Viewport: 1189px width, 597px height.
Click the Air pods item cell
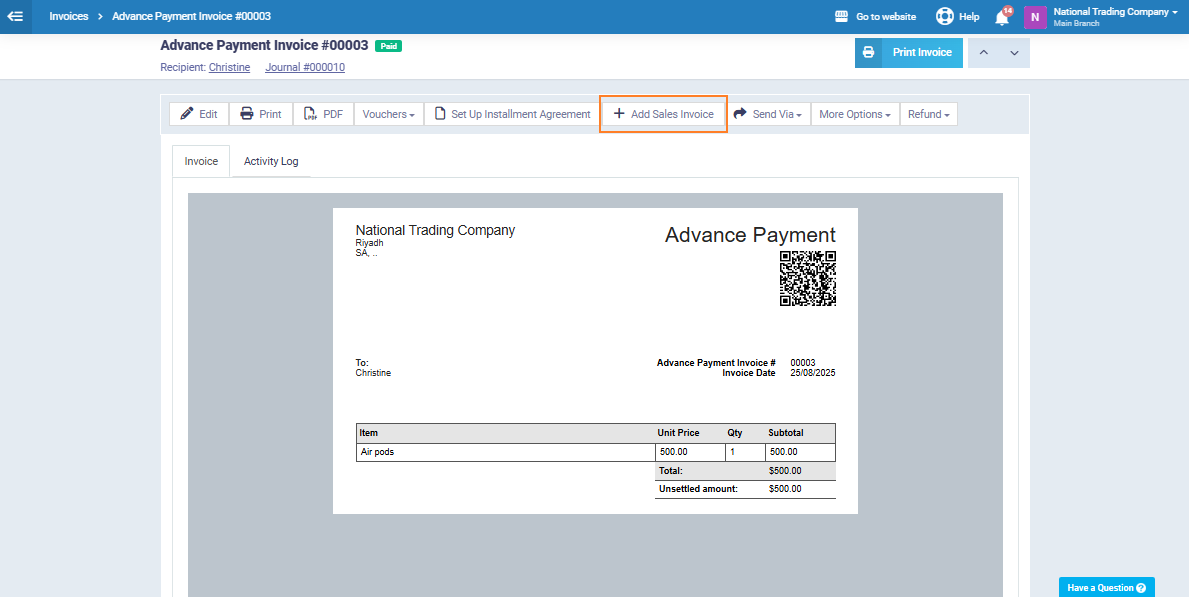point(505,452)
